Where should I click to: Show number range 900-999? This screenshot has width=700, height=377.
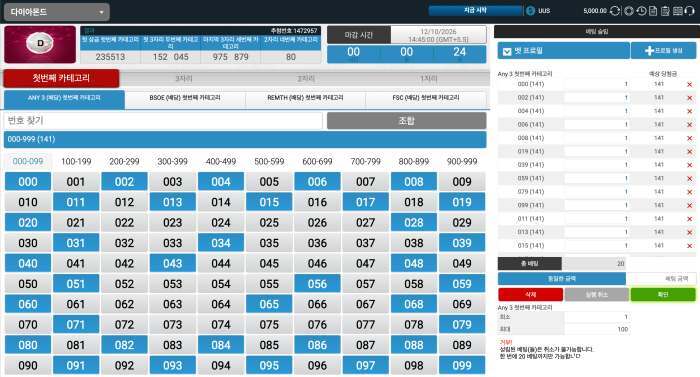tap(462, 161)
